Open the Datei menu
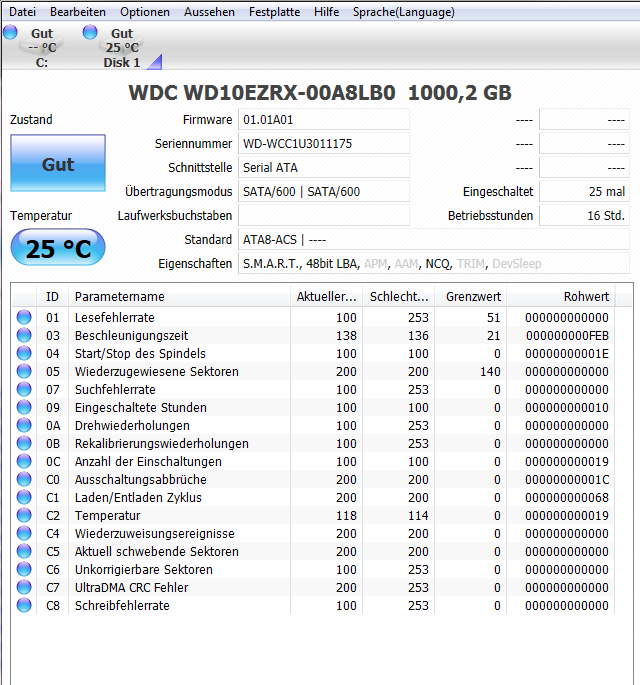This screenshot has width=640, height=685. pos(22,12)
